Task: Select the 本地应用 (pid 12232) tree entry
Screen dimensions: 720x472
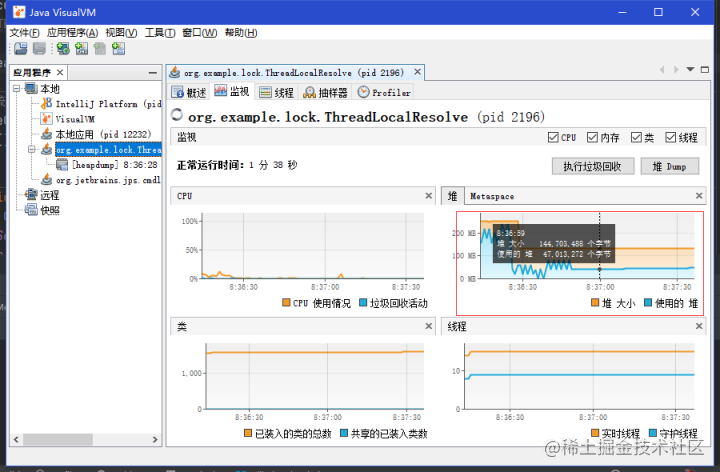Action: pyautogui.click(x=103, y=134)
